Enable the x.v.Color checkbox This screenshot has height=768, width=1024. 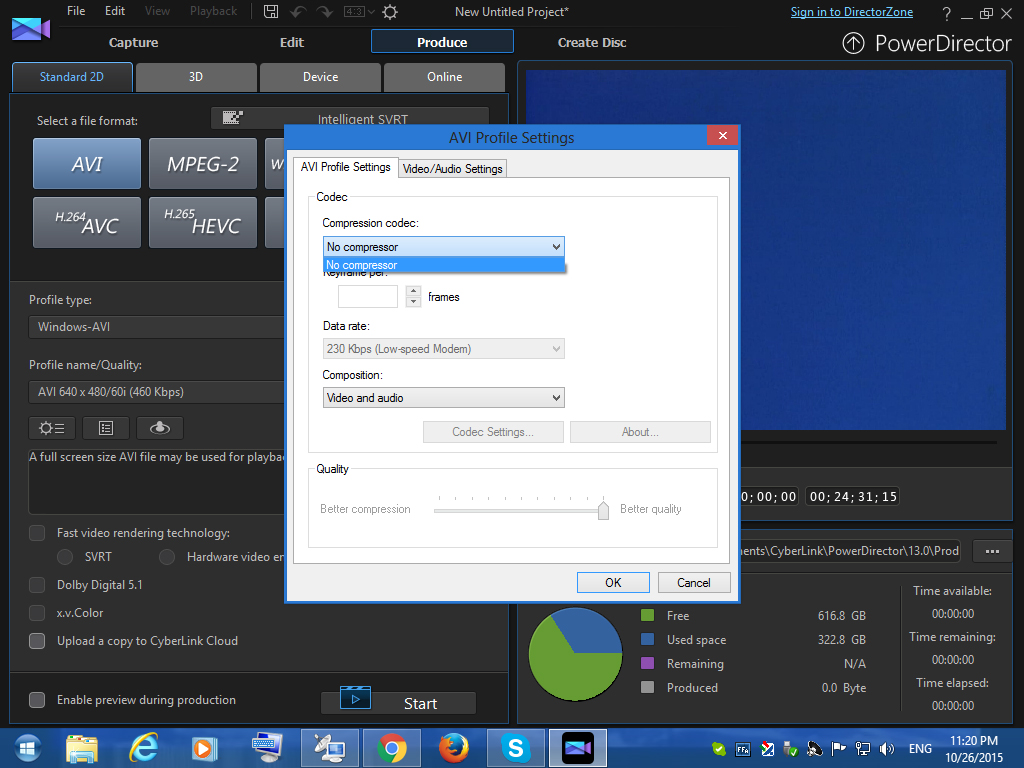[x=37, y=613]
